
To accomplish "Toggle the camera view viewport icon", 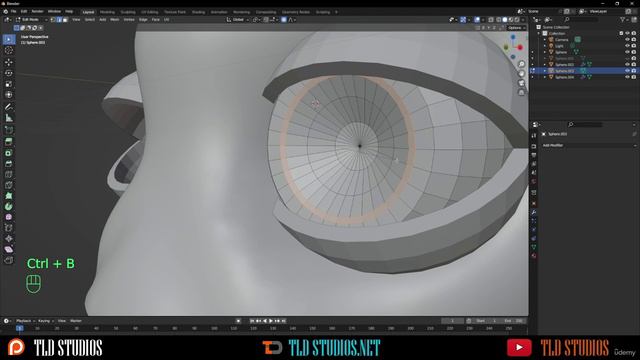I will point(521,83).
